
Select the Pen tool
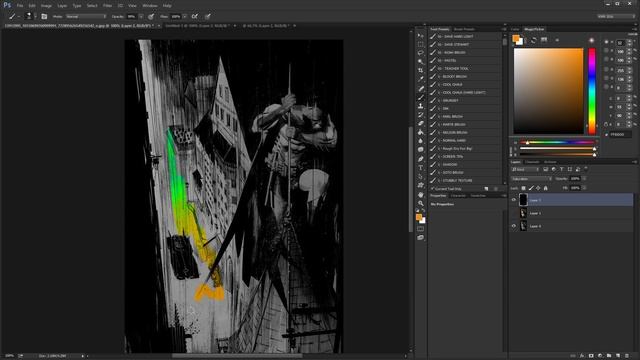(x=420, y=159)
